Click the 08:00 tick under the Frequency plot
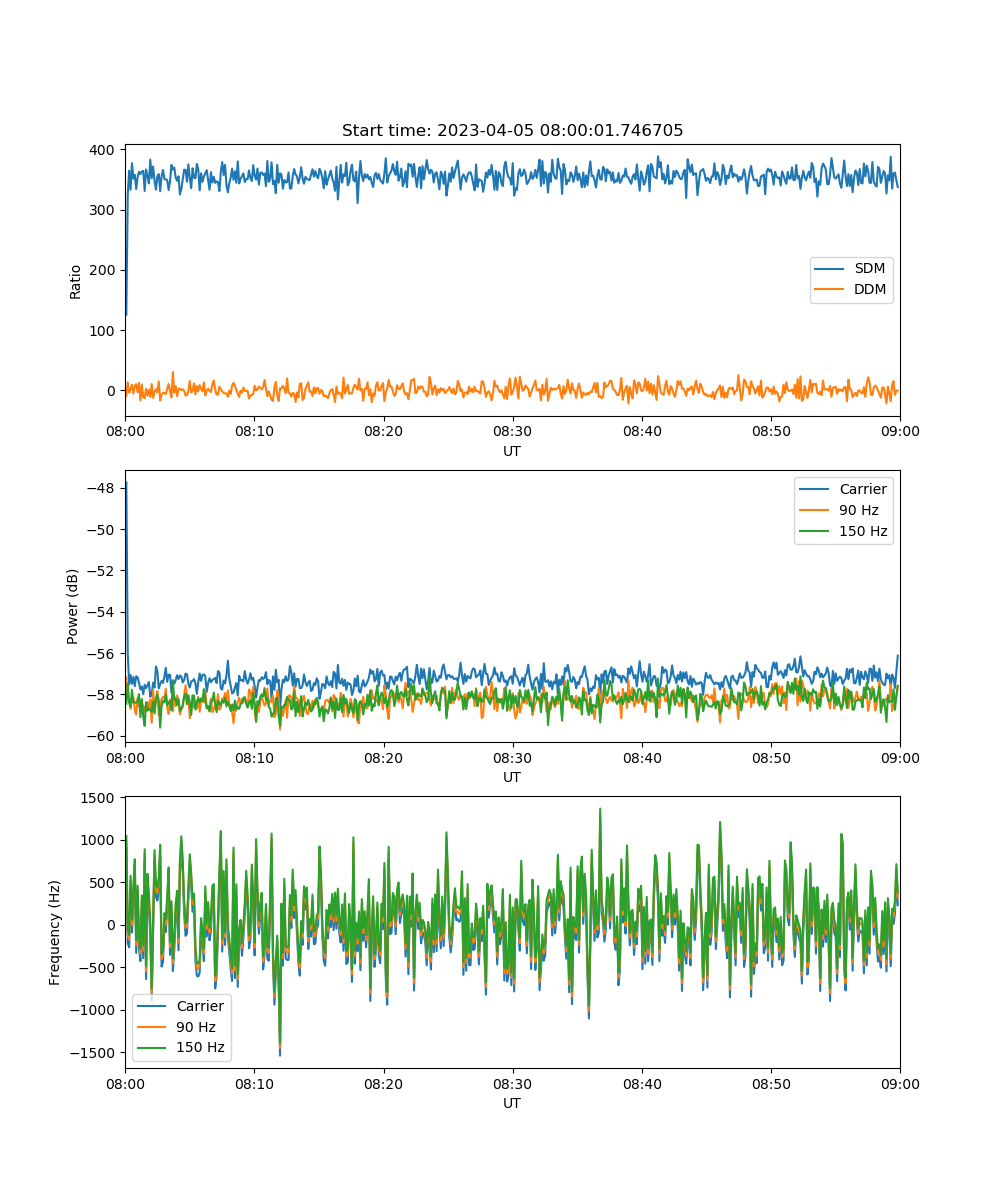This screenshot has height=1200, width=1000. [125, 1083]
